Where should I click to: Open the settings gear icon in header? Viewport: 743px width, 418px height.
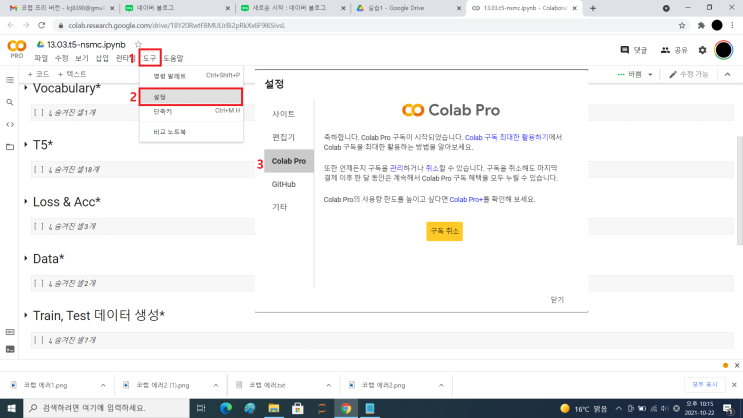pos(702,50)
